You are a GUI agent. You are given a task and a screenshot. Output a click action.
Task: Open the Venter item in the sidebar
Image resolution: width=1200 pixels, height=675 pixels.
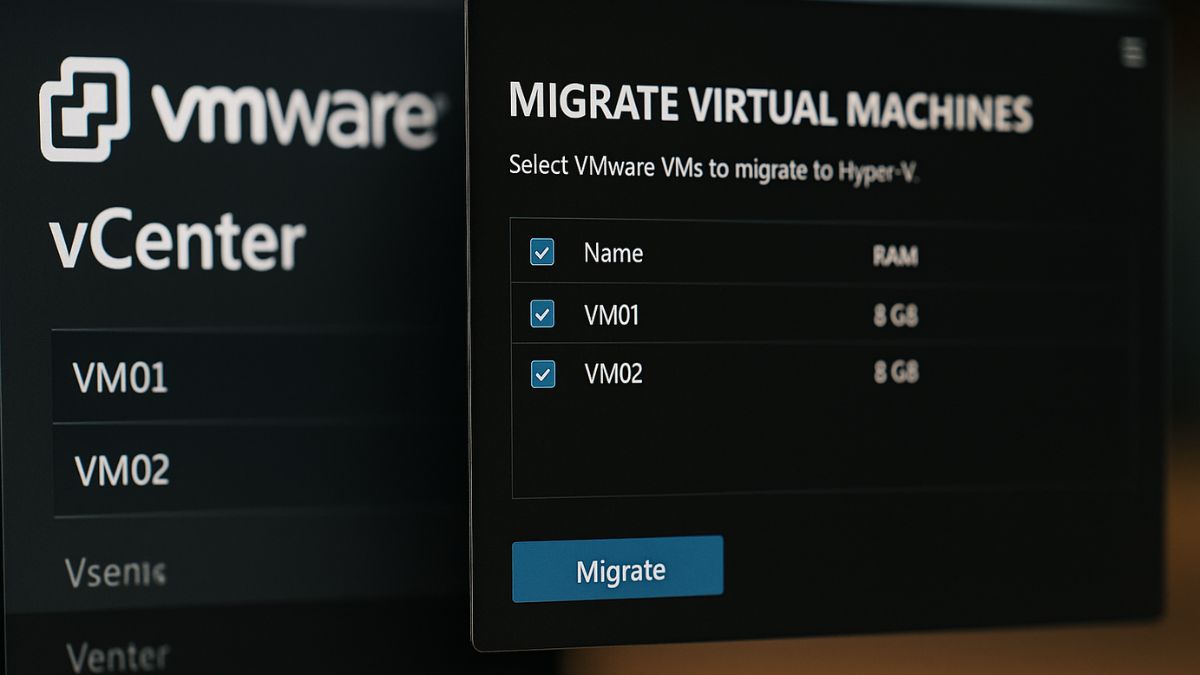click(117, 656)
